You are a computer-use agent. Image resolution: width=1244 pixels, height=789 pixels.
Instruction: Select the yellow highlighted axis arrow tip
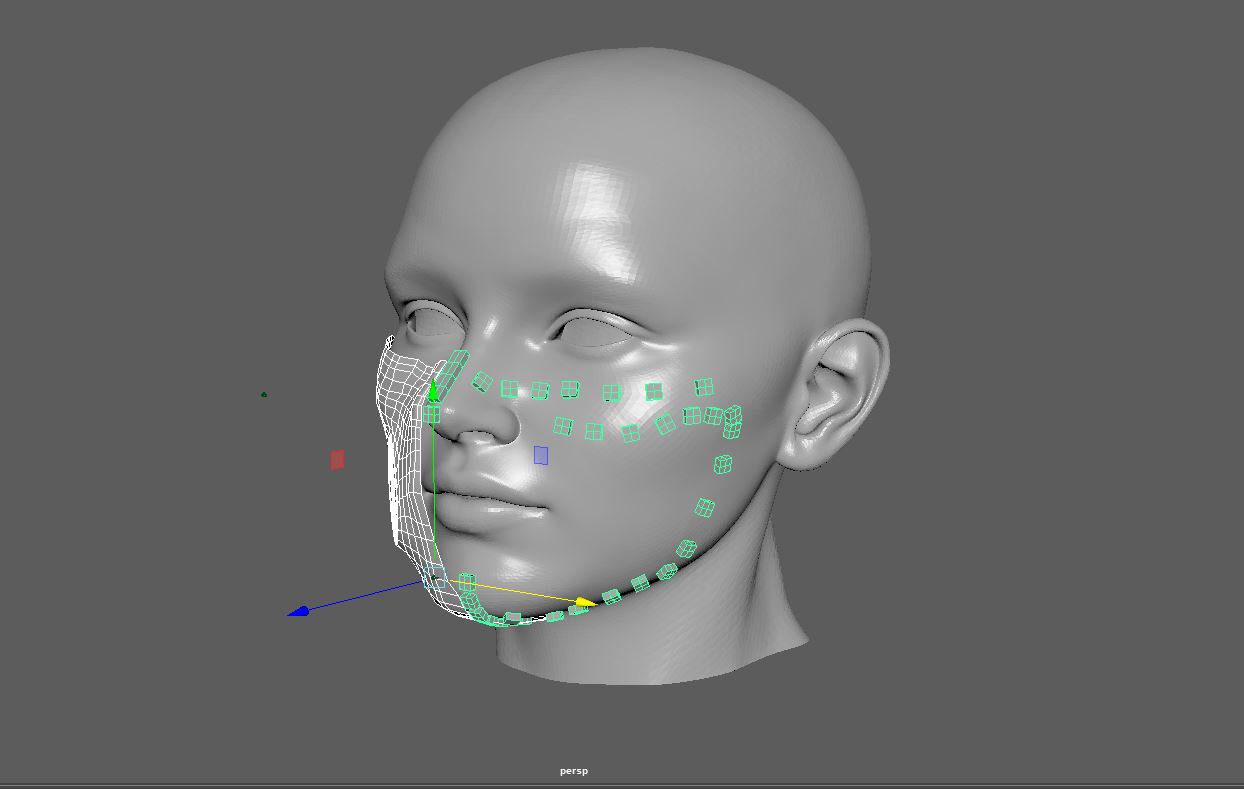pyautogui.click(x=584, y=602)
